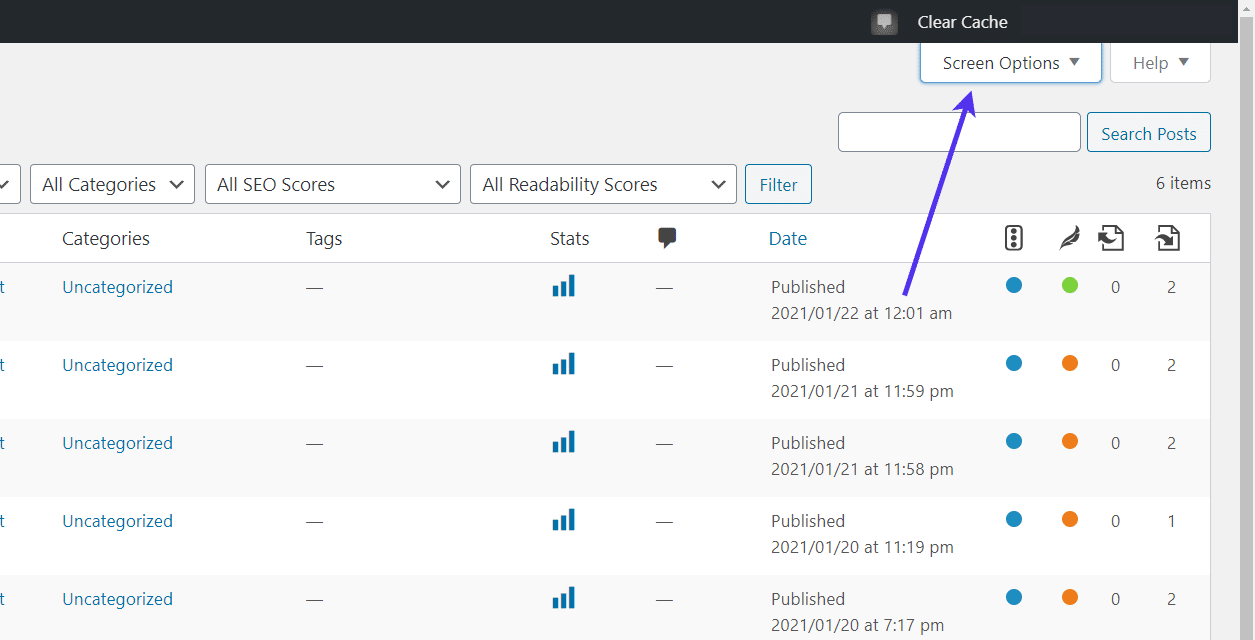The height and width of the screenshot is (640, 1255).
Task: Expand the All SEO Scores filter
Action: point(332,185)
